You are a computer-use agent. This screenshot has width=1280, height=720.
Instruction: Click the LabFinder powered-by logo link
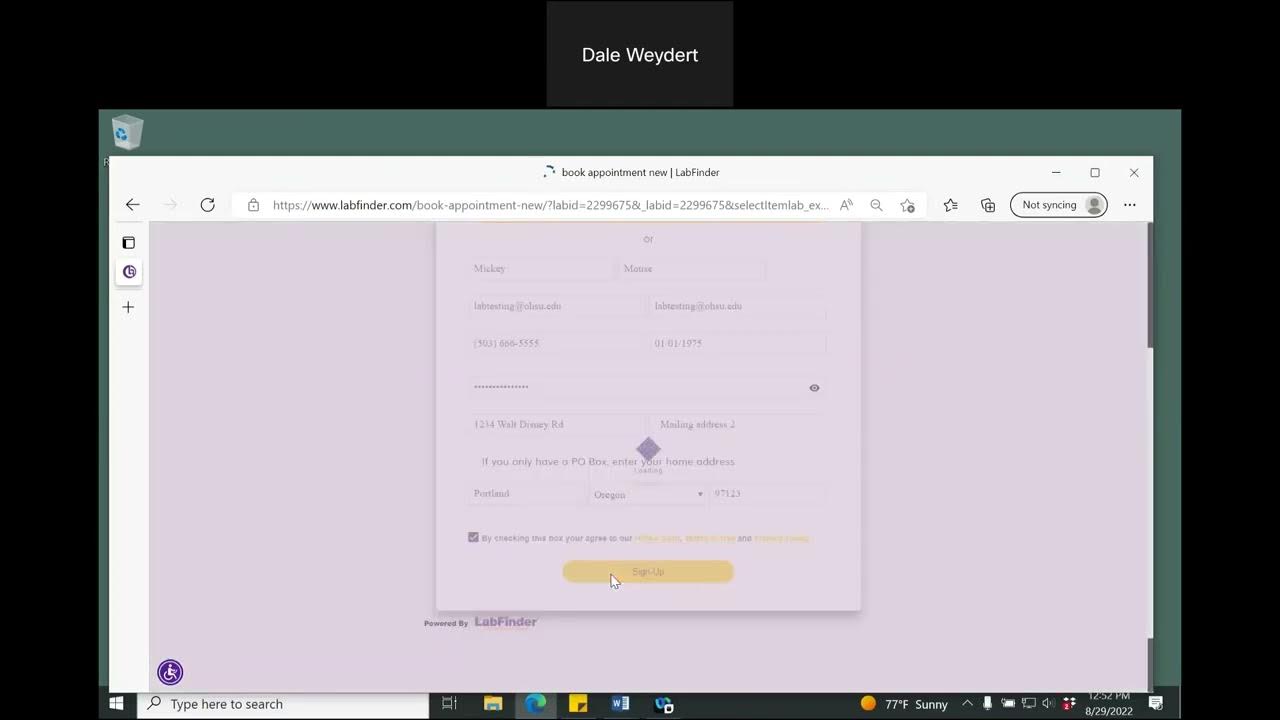506,622
